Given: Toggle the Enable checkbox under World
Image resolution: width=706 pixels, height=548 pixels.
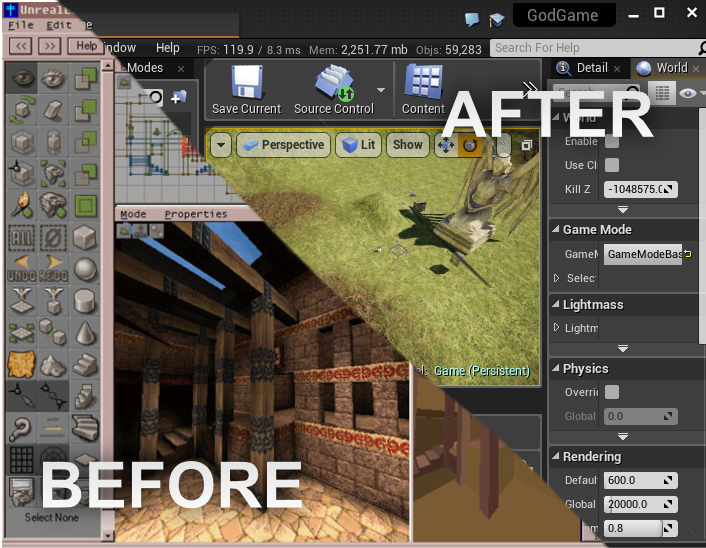Looking at the screenshot, I should [611, 141].
